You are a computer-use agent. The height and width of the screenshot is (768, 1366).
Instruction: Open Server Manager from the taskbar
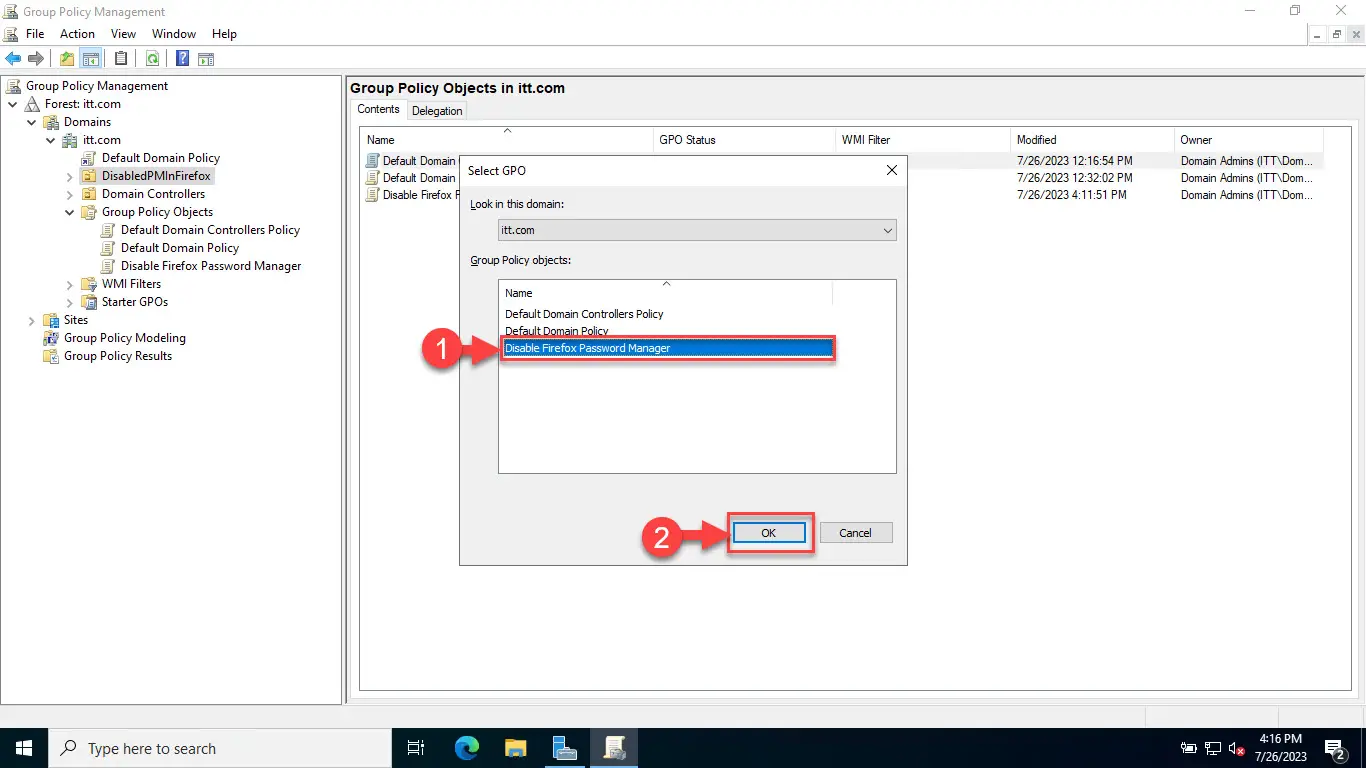coord(564,748)
